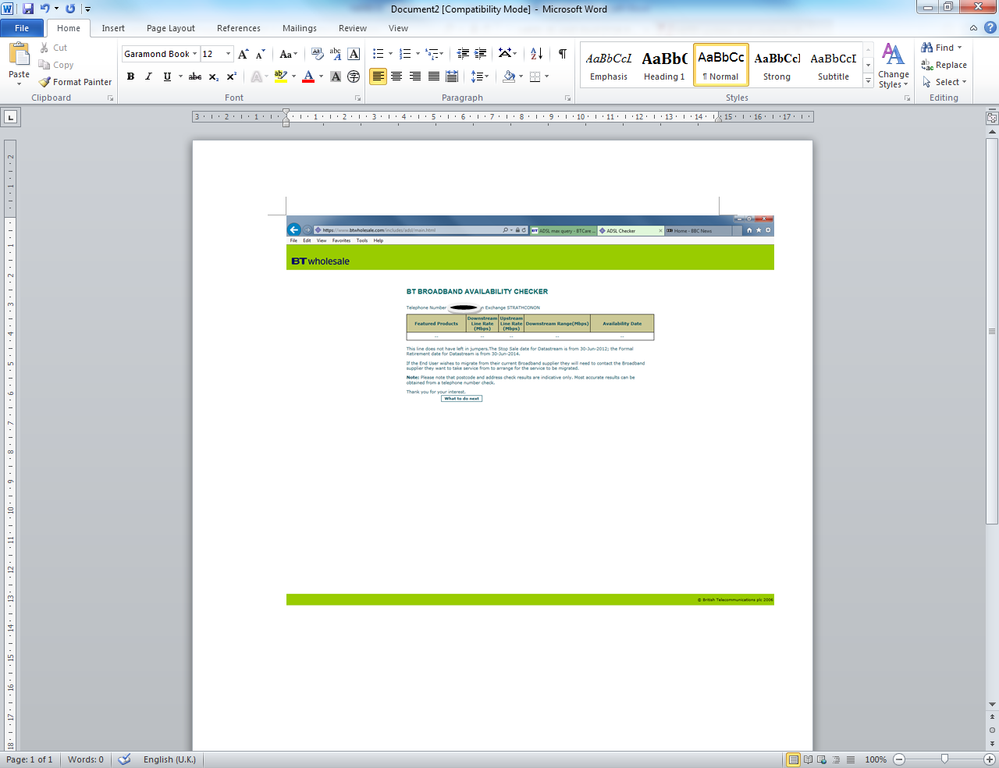999x768 pixels.
Task: Toggle Align Text Left button
Action: pos(378,76)
